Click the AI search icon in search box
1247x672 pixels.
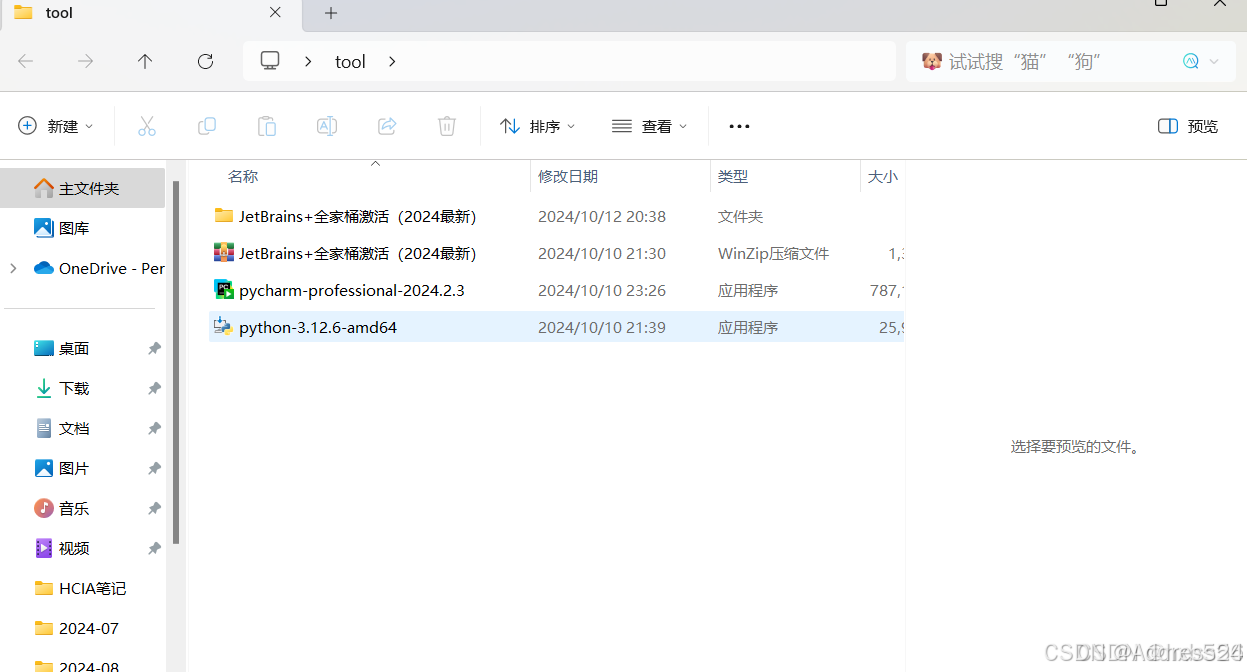[x=1191, y=61]
